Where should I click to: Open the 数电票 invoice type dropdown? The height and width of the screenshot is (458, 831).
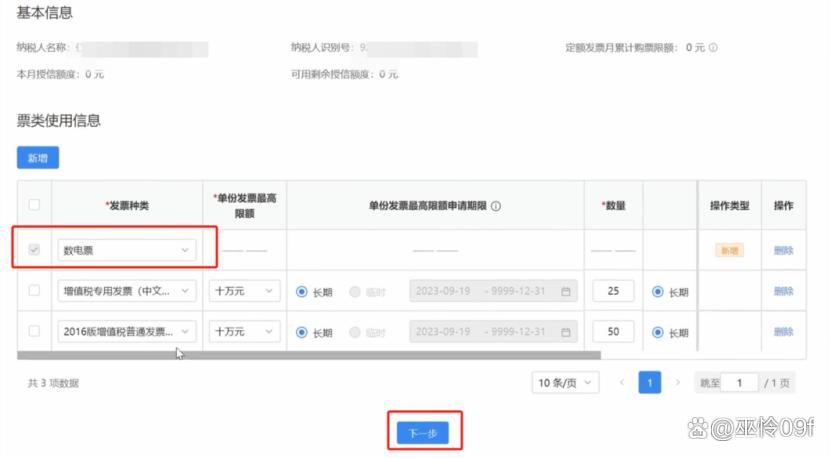[127, 250]
